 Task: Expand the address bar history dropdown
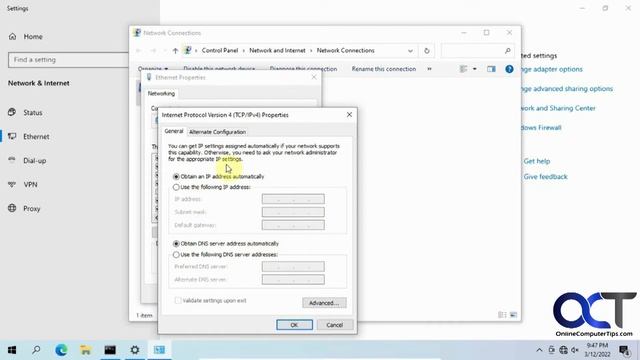pos(410,51)
